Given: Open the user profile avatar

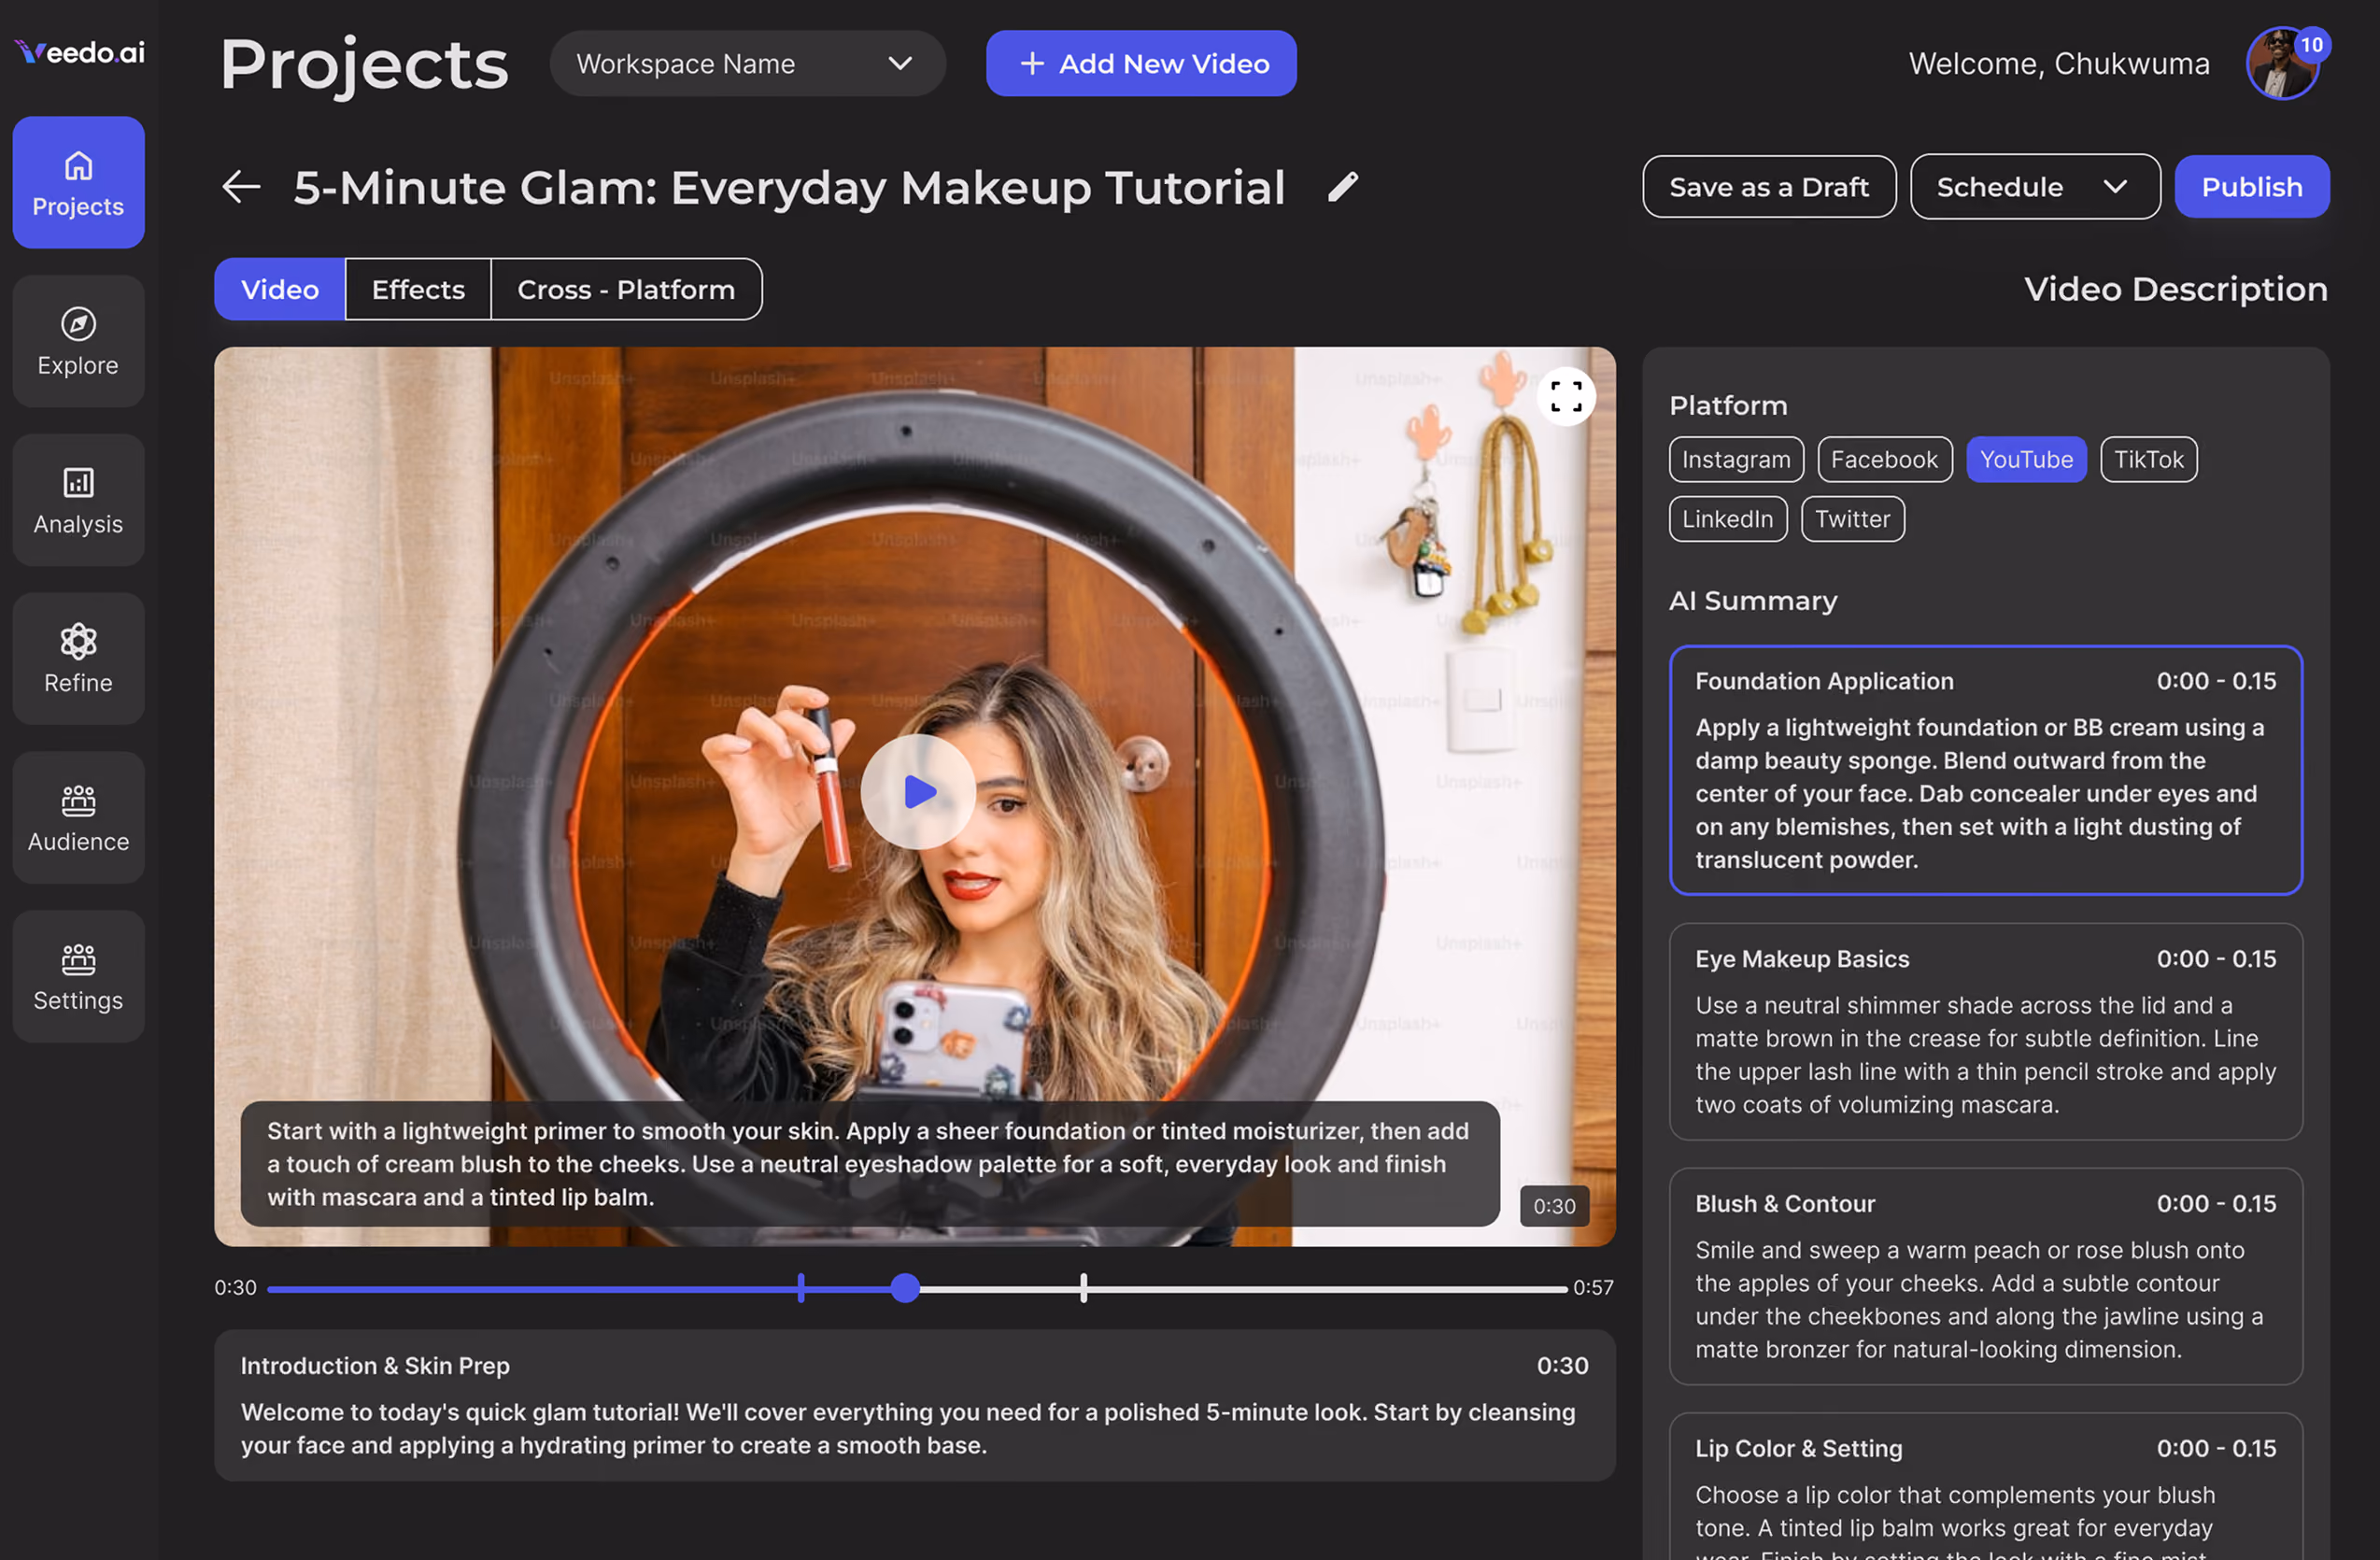Looking at the screenshot, I should click(x=2282, y=64).
